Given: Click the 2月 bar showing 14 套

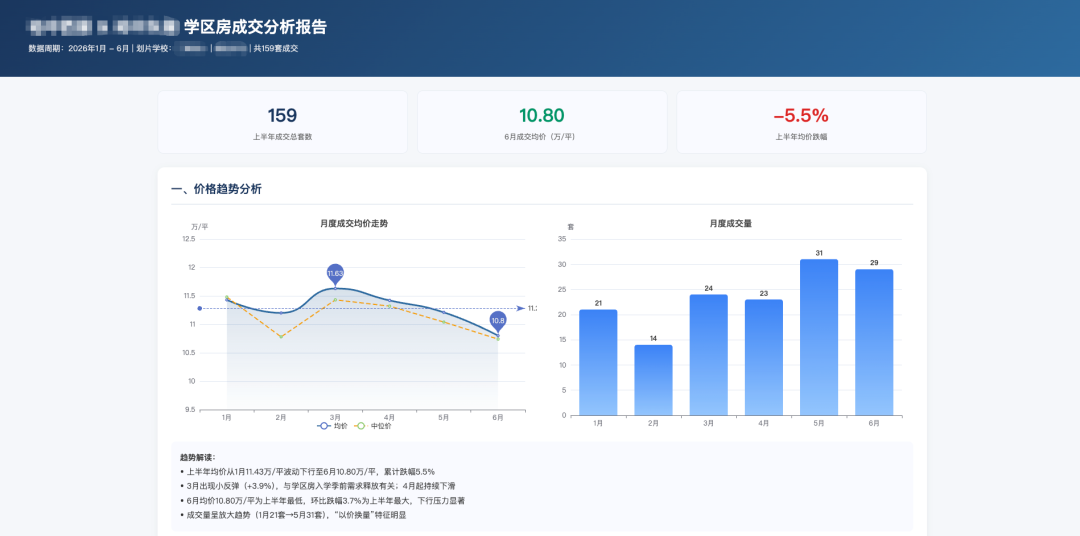Looking at the screenshot, I should coord(653,380).
